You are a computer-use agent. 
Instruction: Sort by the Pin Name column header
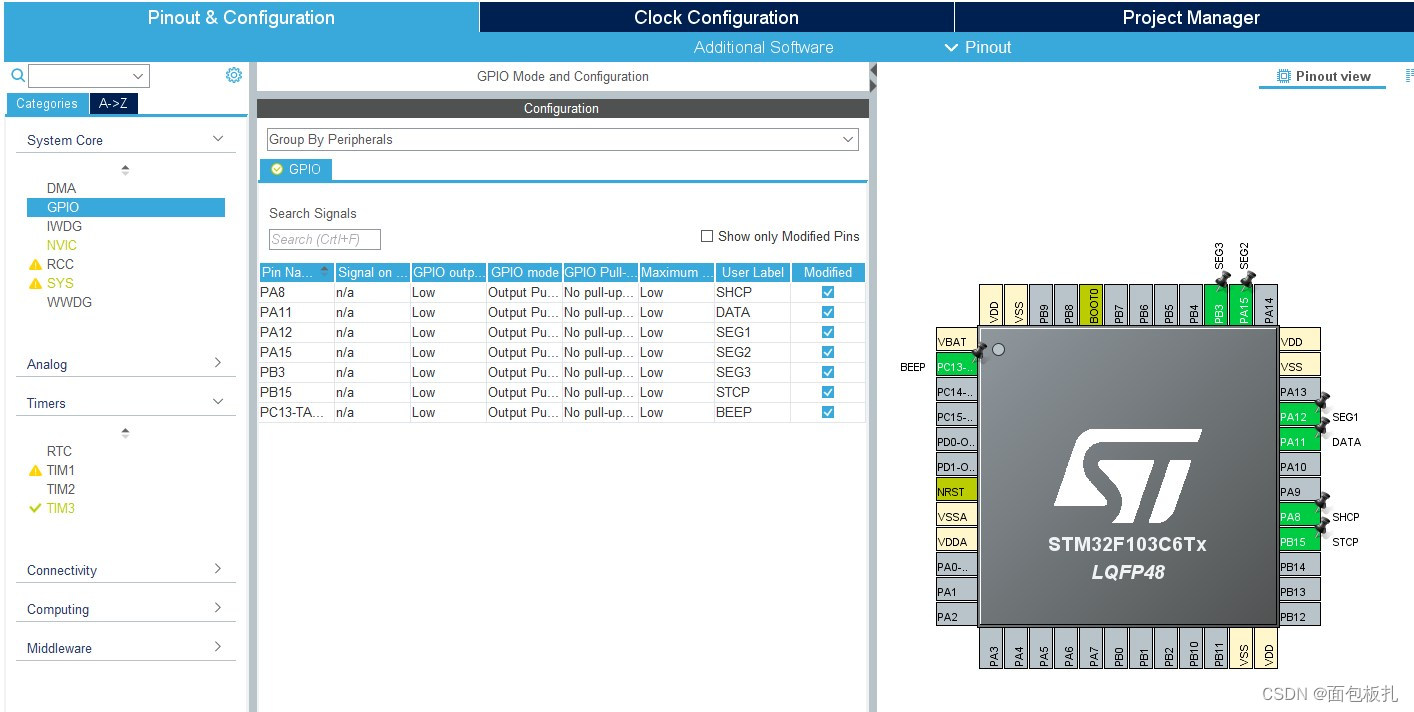click(296, 272)
